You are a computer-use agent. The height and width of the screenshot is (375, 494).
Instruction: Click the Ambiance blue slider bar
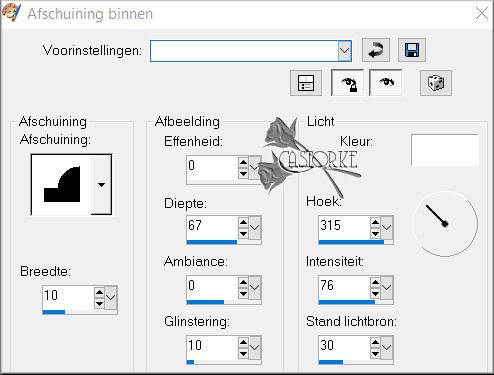(223, 302)
